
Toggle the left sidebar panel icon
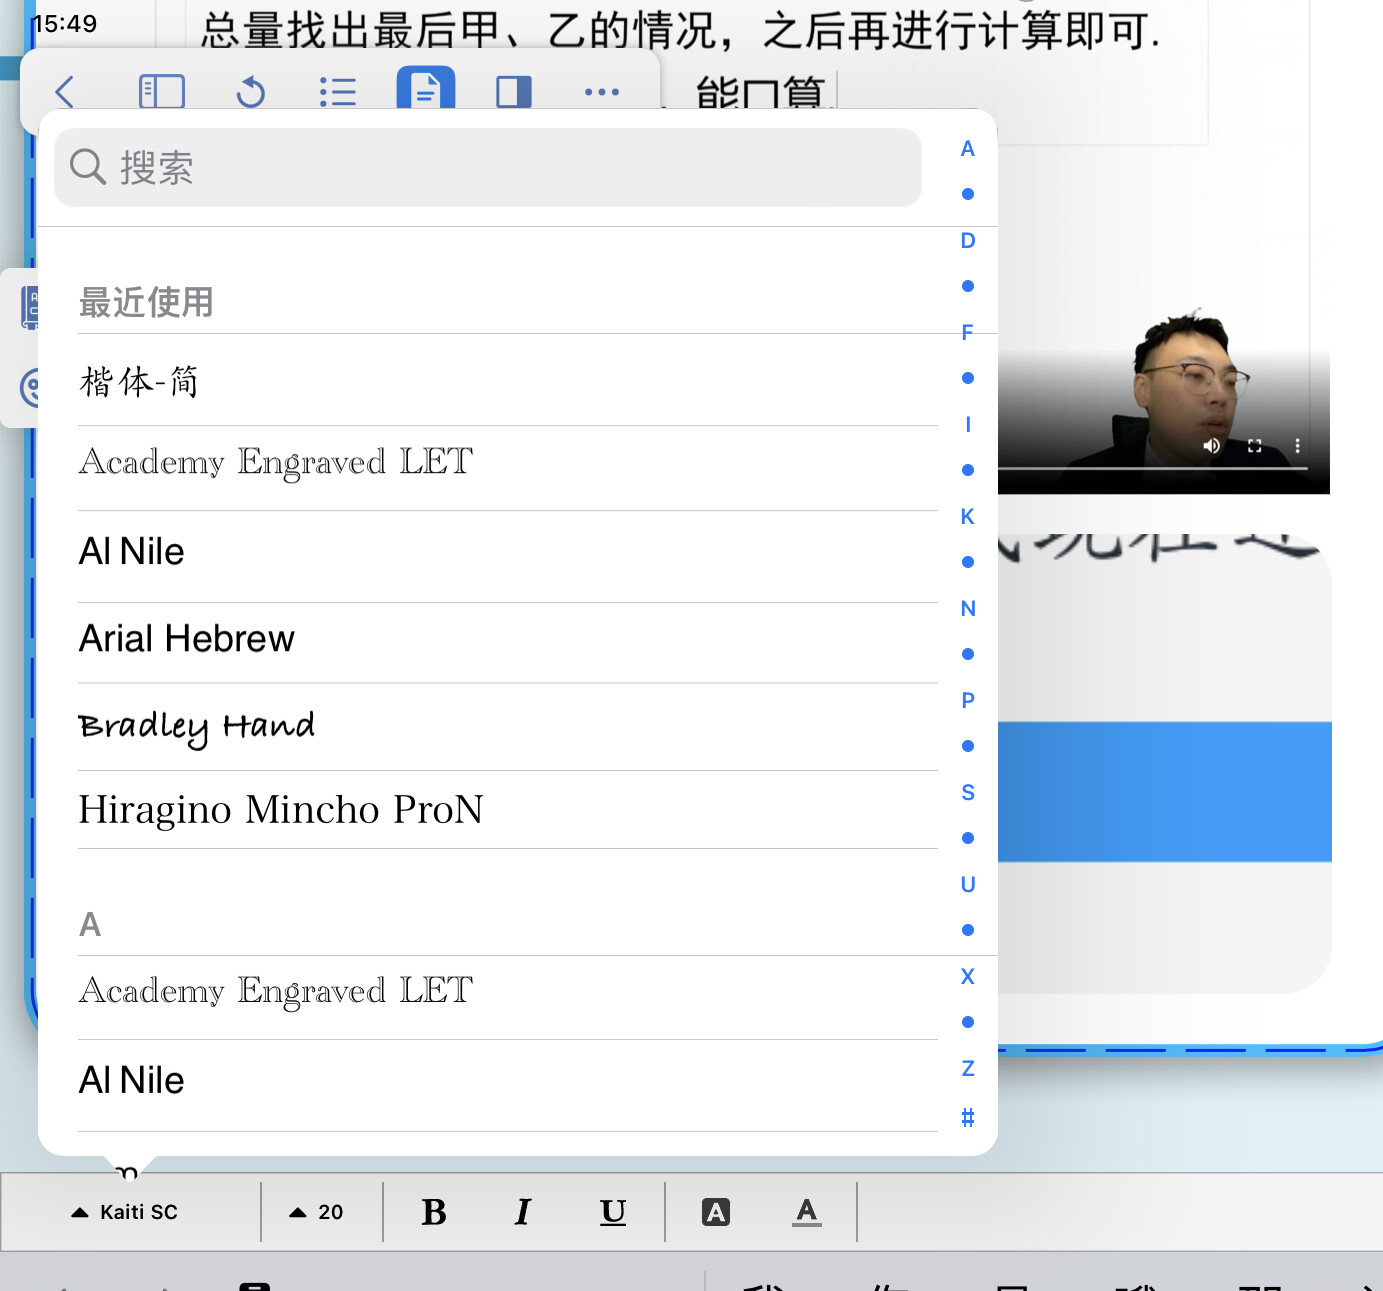(x=161, y=92)
